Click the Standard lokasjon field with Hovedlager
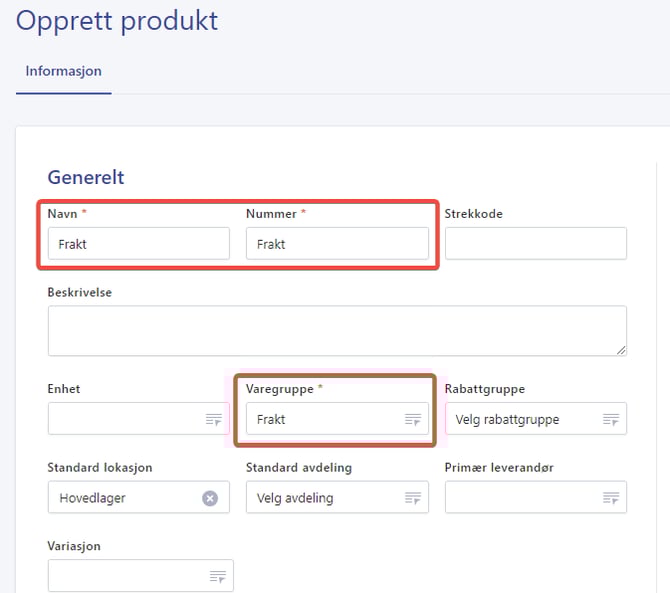This screenshot has height=593, width=670. pyautogui.click(x=120, y=498)
